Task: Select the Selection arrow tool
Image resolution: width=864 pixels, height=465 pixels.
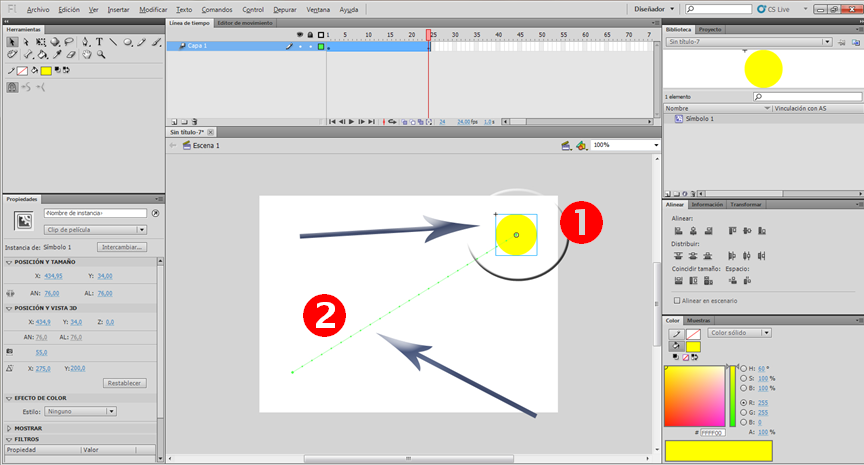Action: tap(12, 42)
